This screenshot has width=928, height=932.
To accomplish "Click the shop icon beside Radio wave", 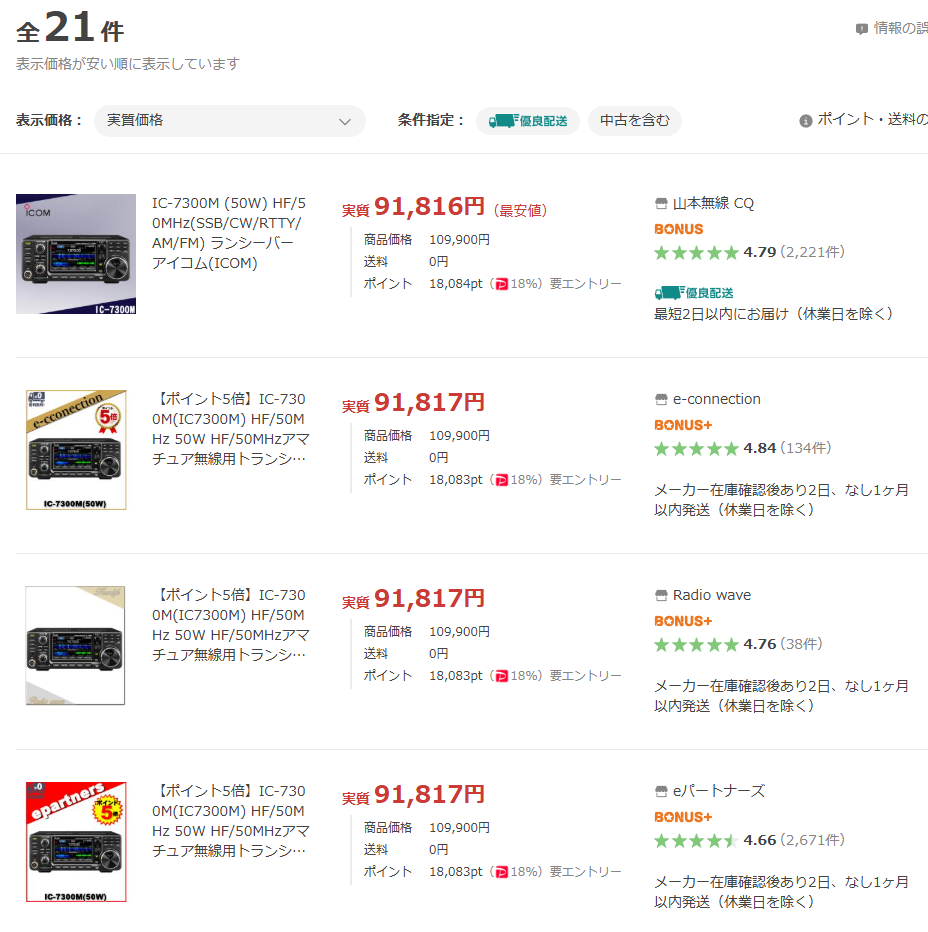I will pos(661,596).
